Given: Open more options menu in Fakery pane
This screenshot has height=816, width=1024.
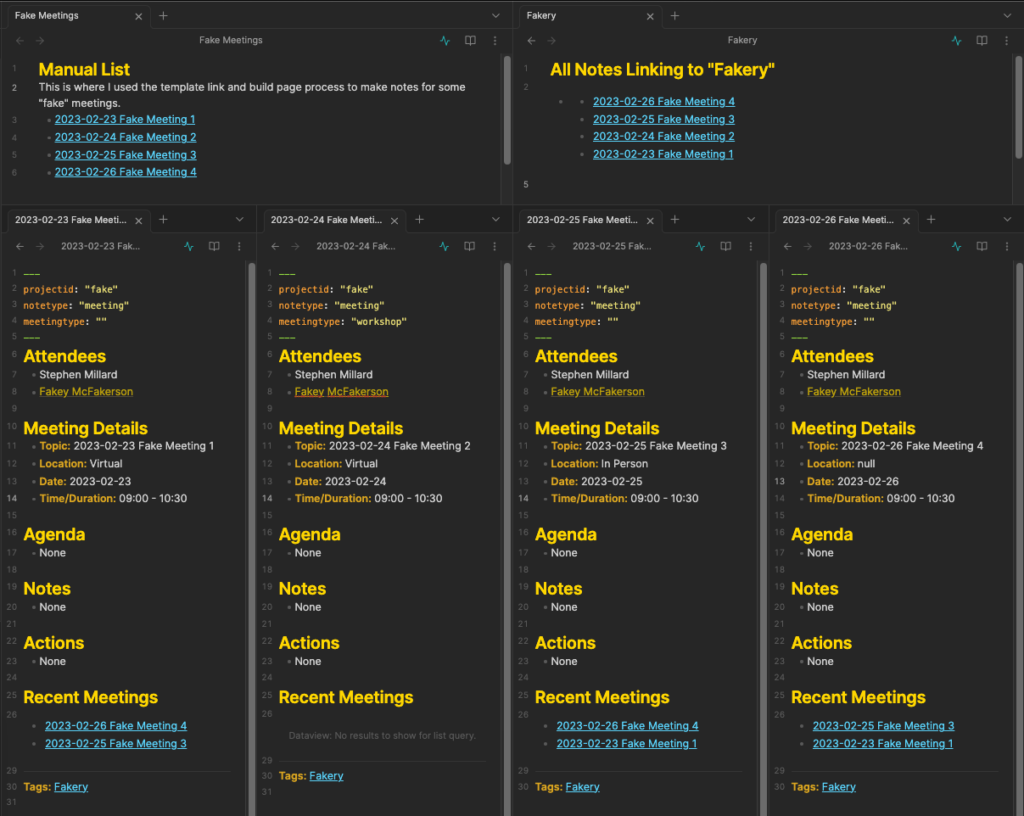Looking at the screenshot, I should [x=1007, y=41].
